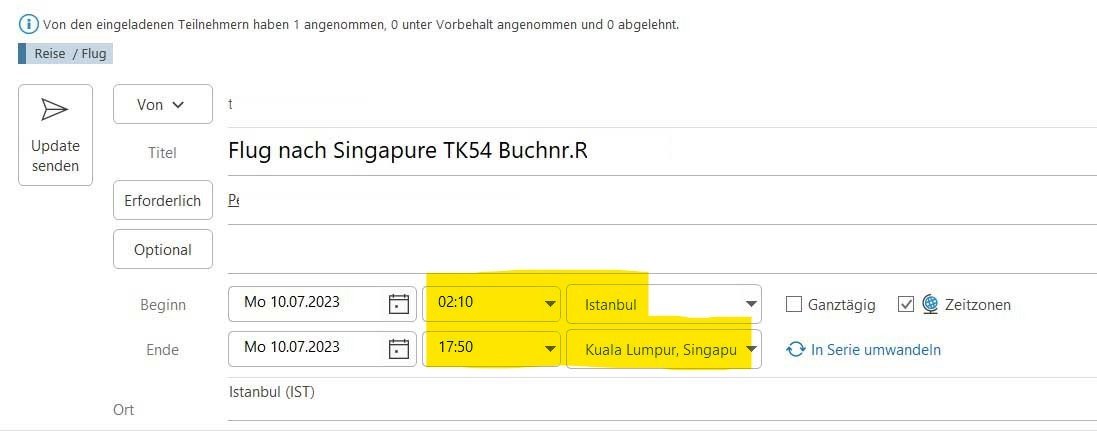The height and width of the screenshot is (431, 1097).
Task: Uncheck the Zeitzonen checkbox
Action: coord(906,304)
